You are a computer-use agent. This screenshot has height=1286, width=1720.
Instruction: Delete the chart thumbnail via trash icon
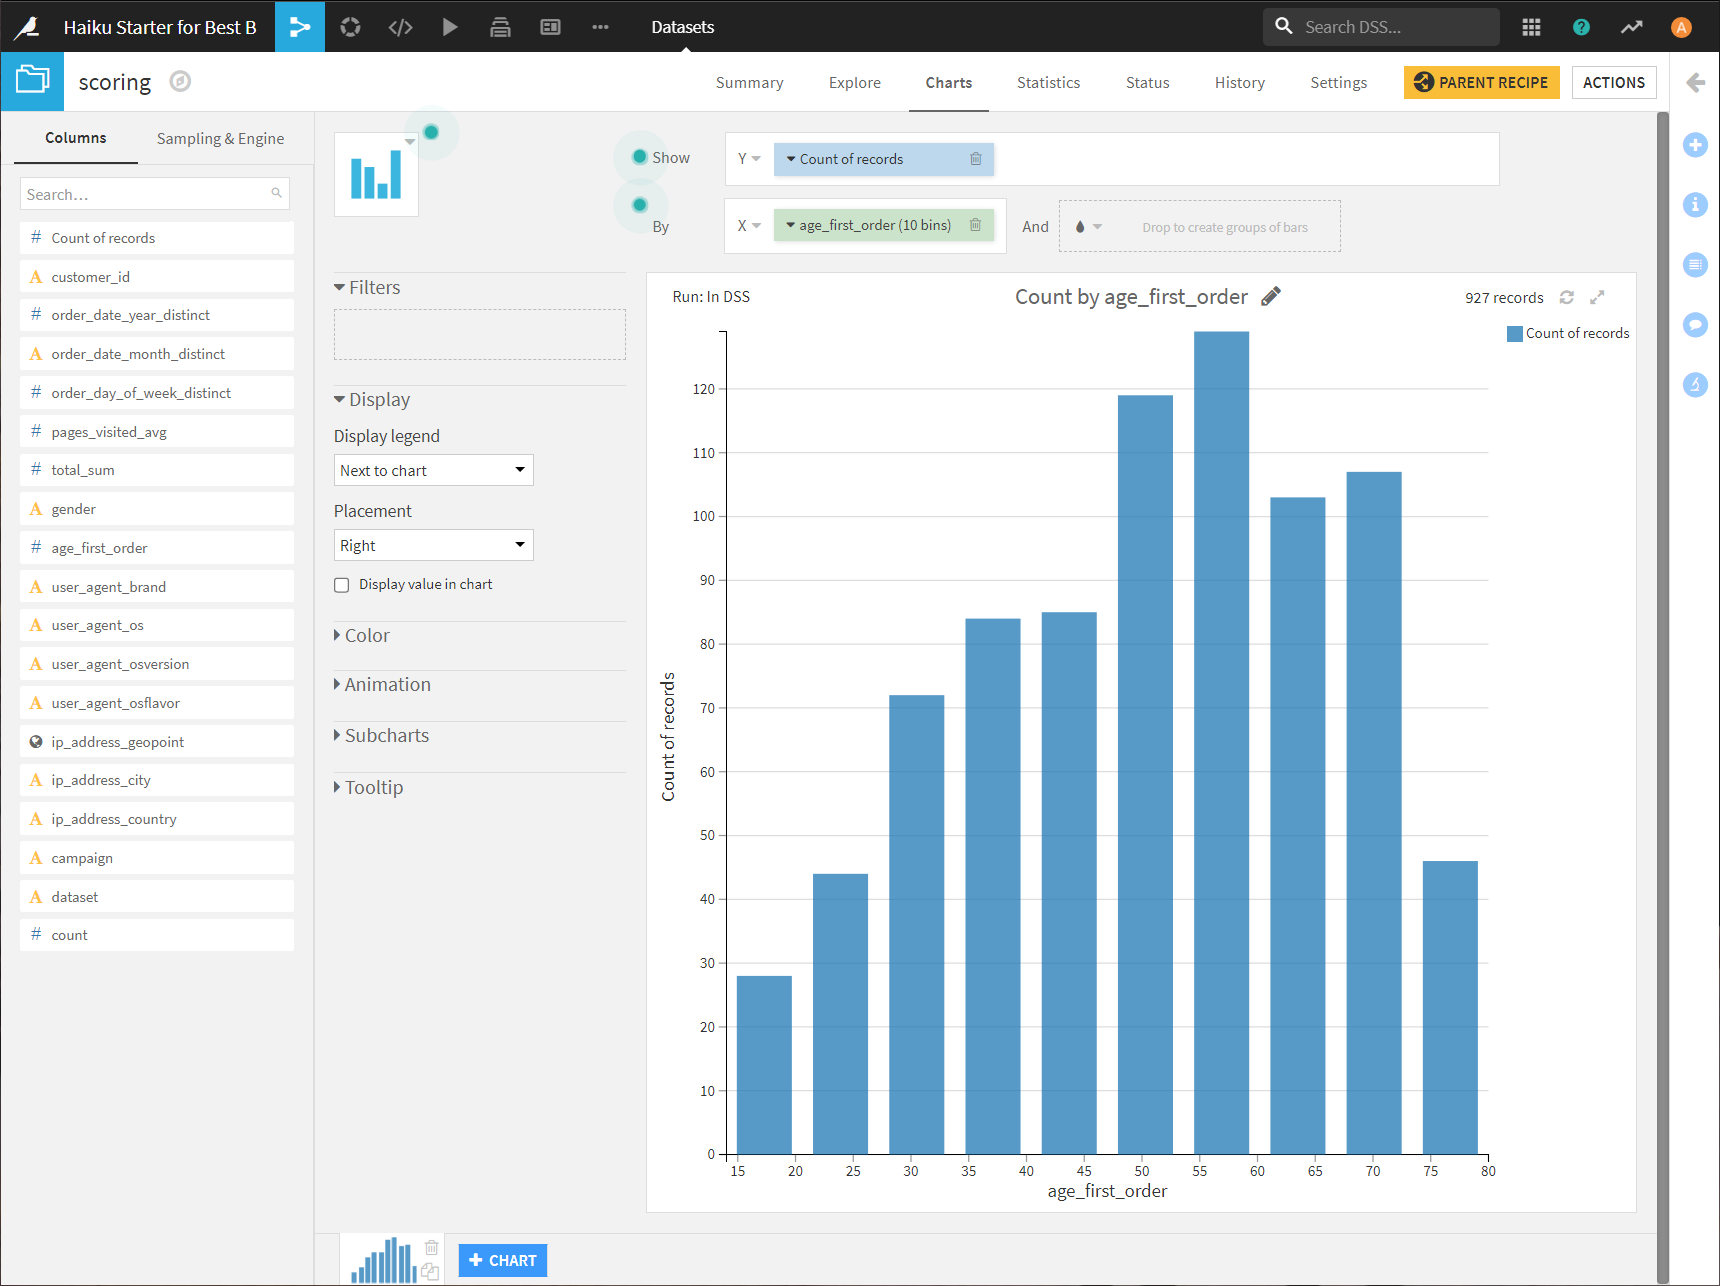(x=432, y=1247)
